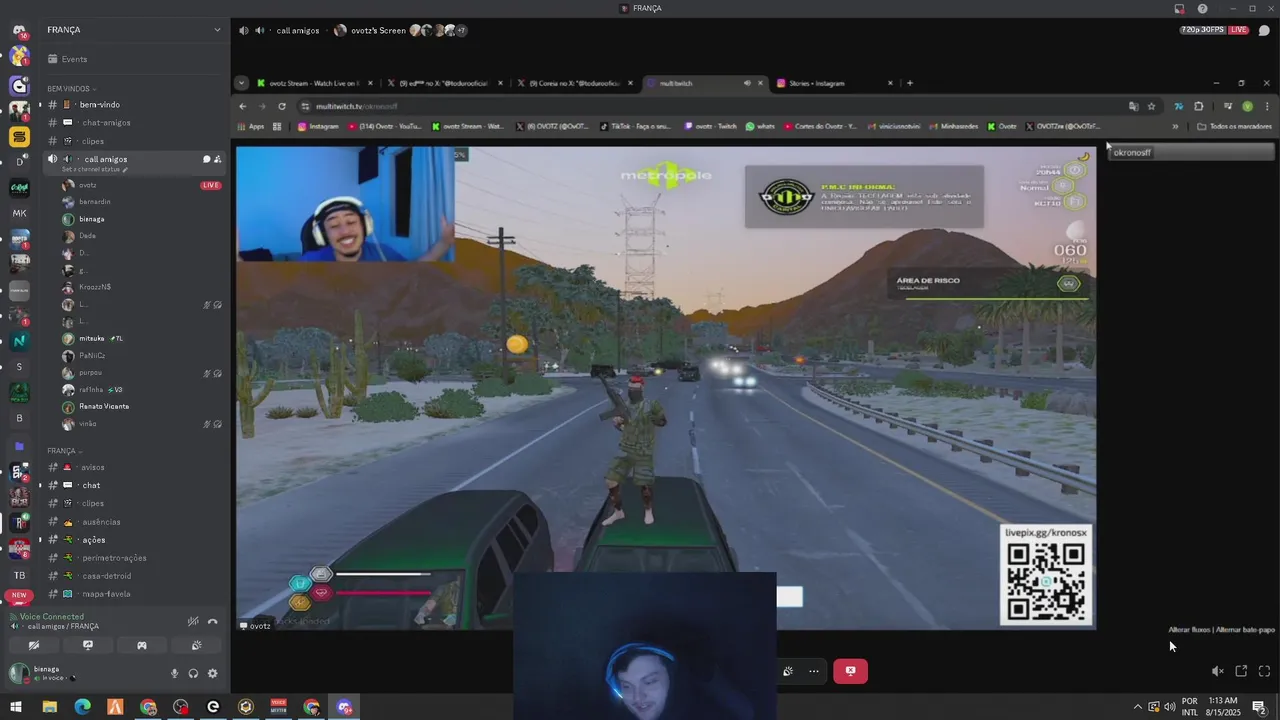Open tab search dropdown in streamed browser
This screenshot has width=1280, height=720.
coord(241,83)
